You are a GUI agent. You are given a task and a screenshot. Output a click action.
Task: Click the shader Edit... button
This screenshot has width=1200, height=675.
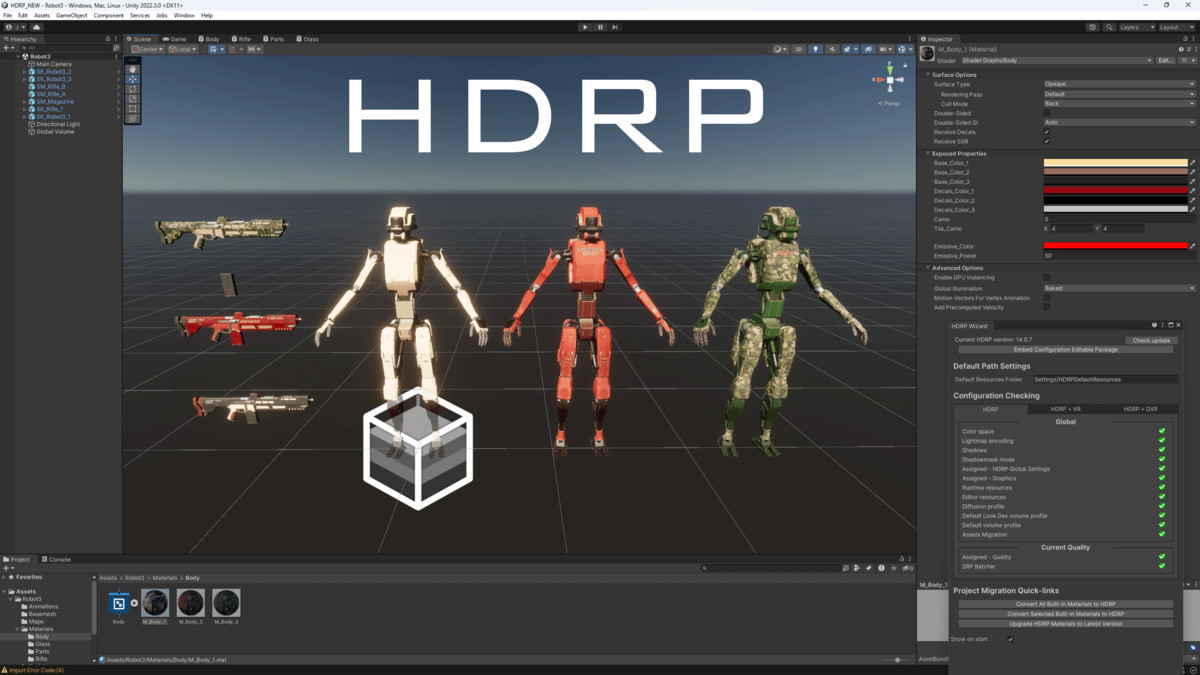coord(1165,60)
